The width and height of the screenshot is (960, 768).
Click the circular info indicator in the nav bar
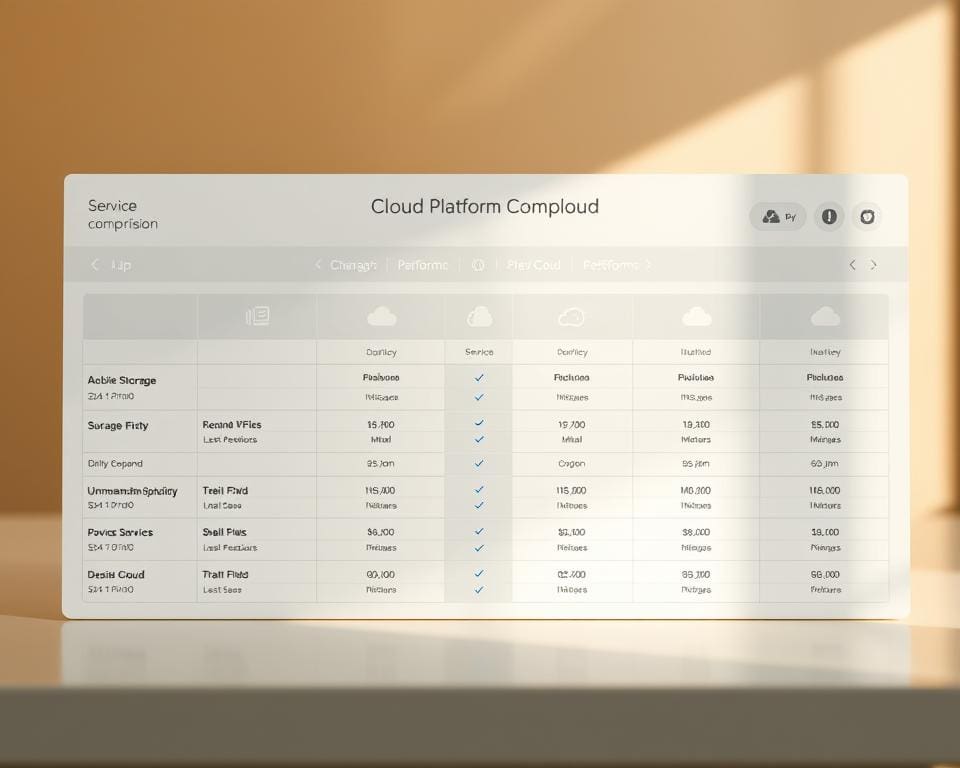coord(477,265)
